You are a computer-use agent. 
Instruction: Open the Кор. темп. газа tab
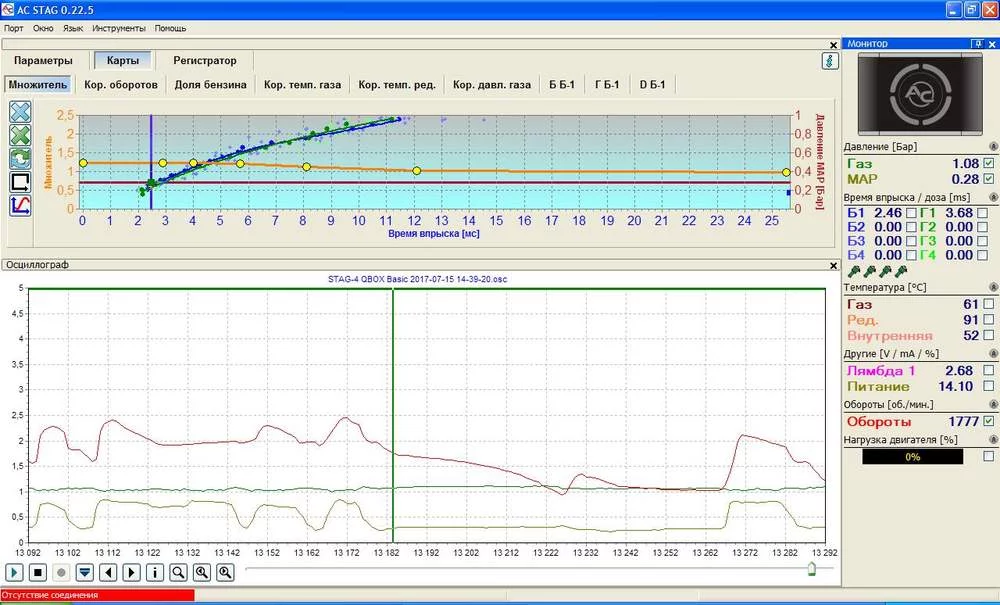click(x=302, y=84)
